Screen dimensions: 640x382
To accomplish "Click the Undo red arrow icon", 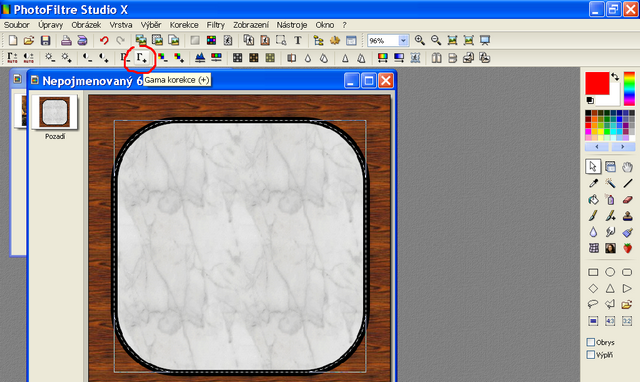I will click(x=104, y=40).
